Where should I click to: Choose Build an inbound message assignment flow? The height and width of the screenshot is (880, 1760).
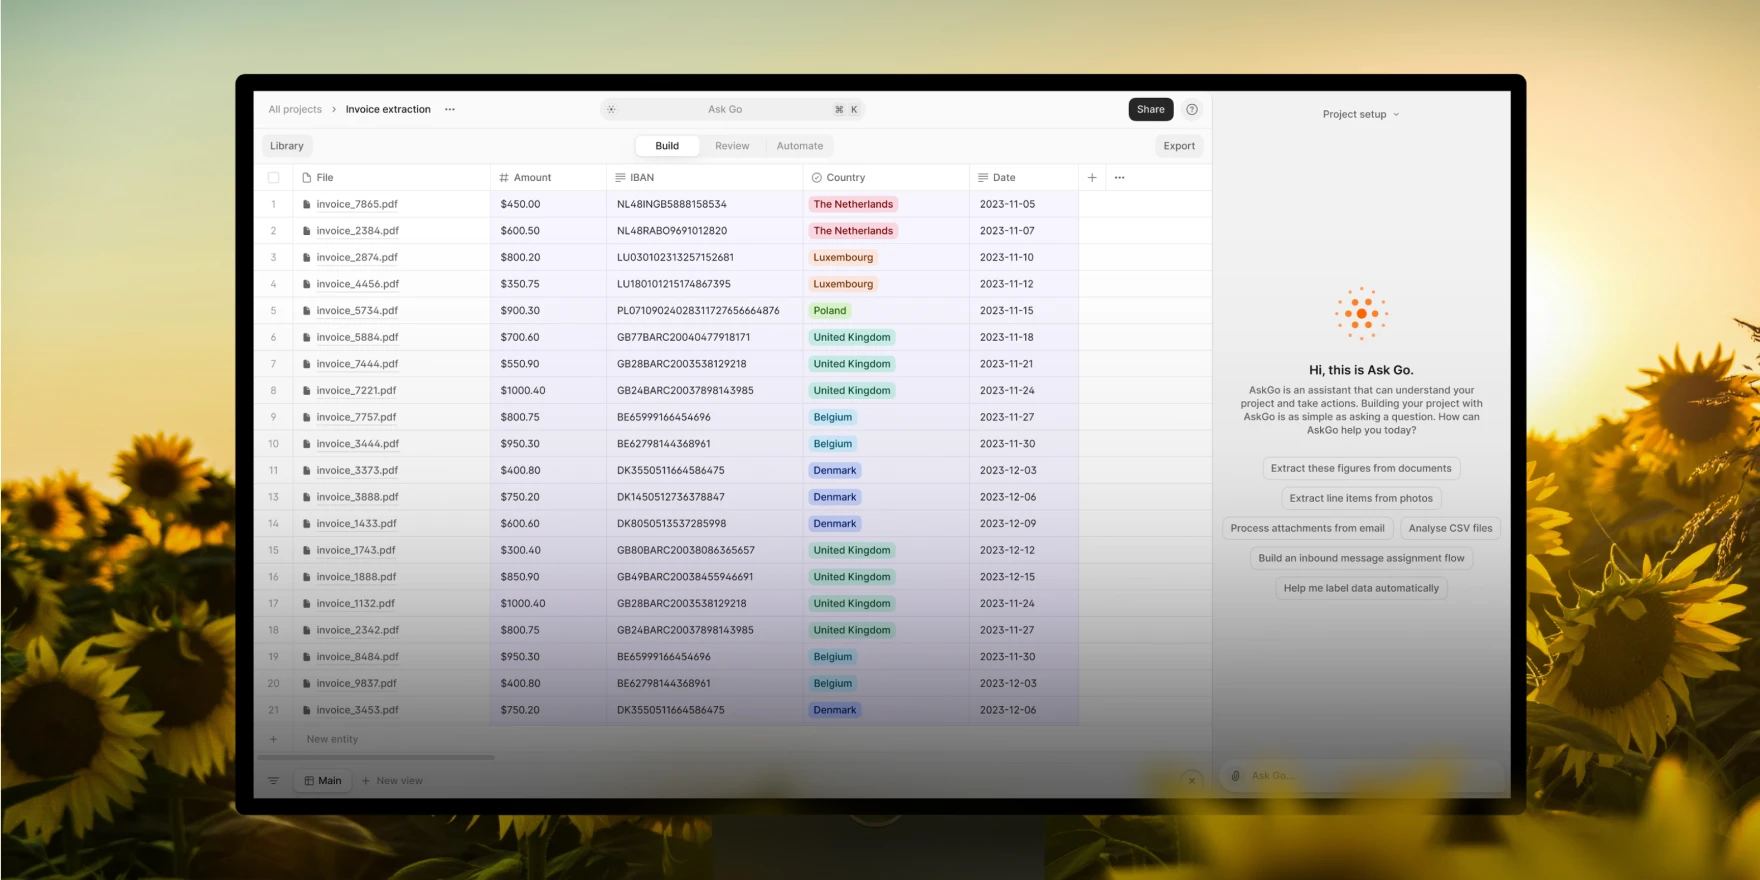pos(1361,558)
